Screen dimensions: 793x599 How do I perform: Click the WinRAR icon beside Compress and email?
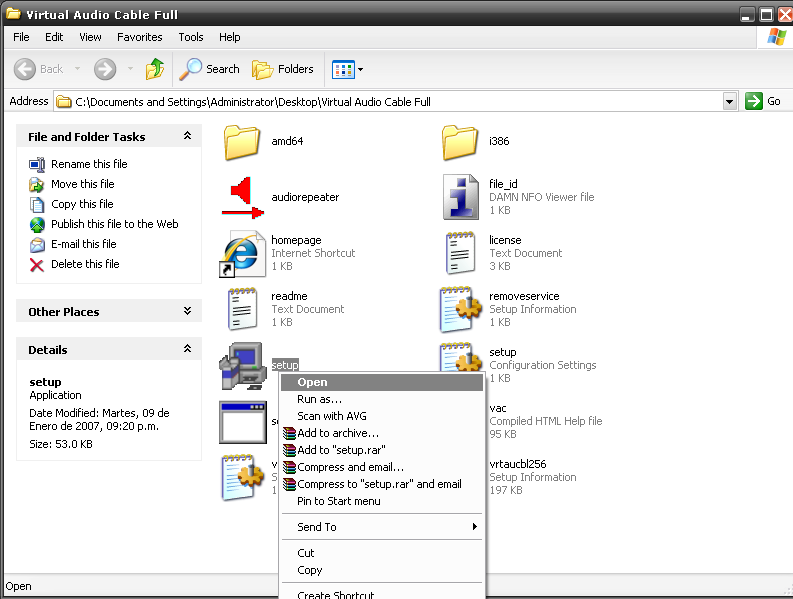(x=289, y=467)
